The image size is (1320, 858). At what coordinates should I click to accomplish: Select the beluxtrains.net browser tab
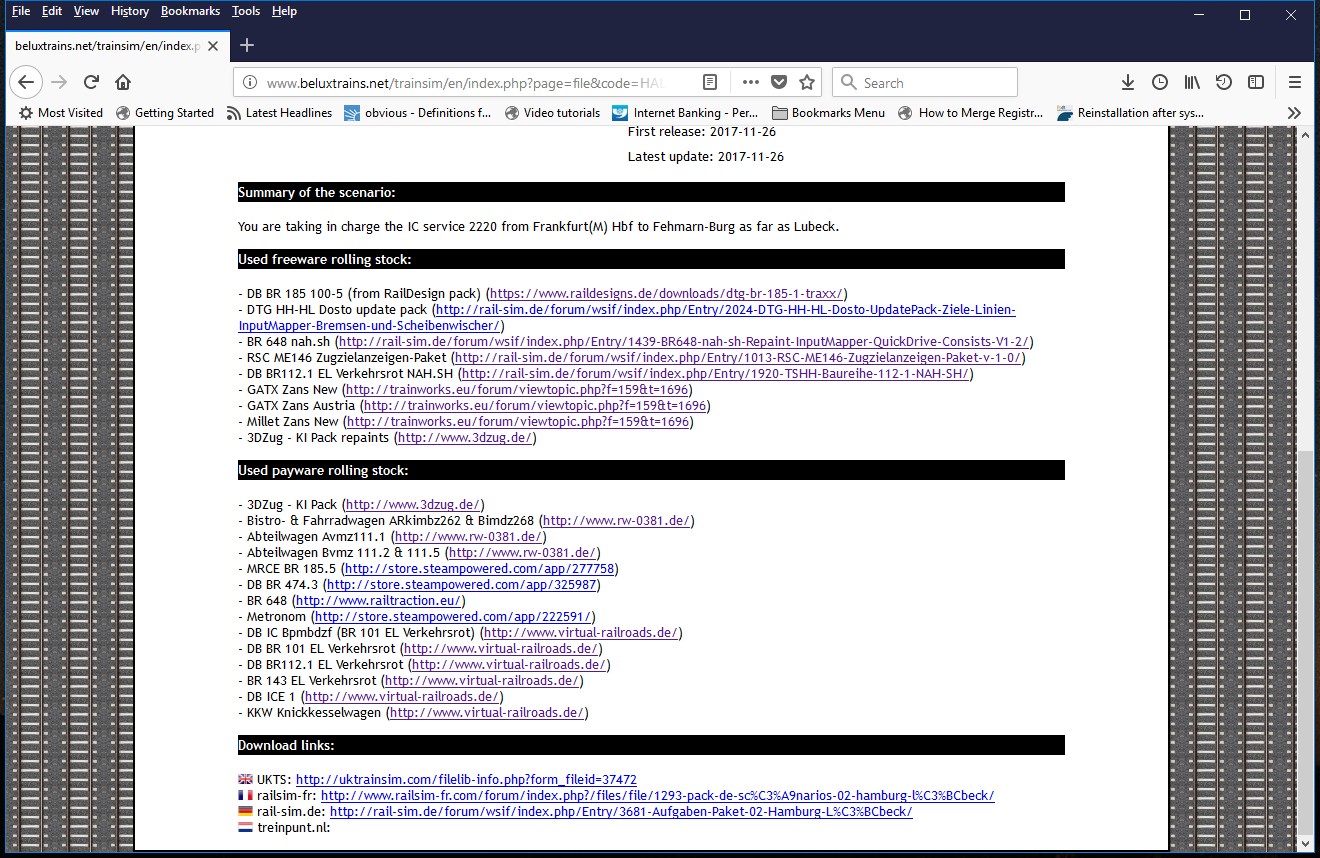[116, 46]
